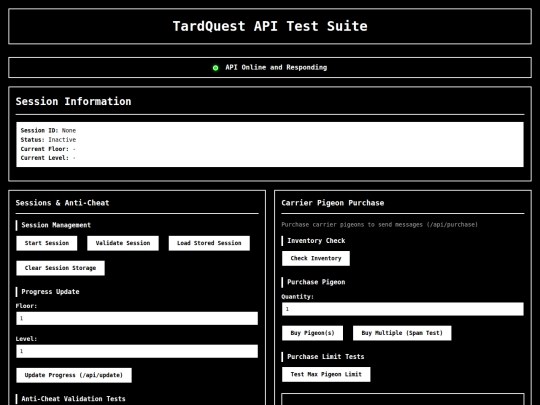Click the green API status indicator
This screenshot has height=405, width=540.
tap(216, 68)
